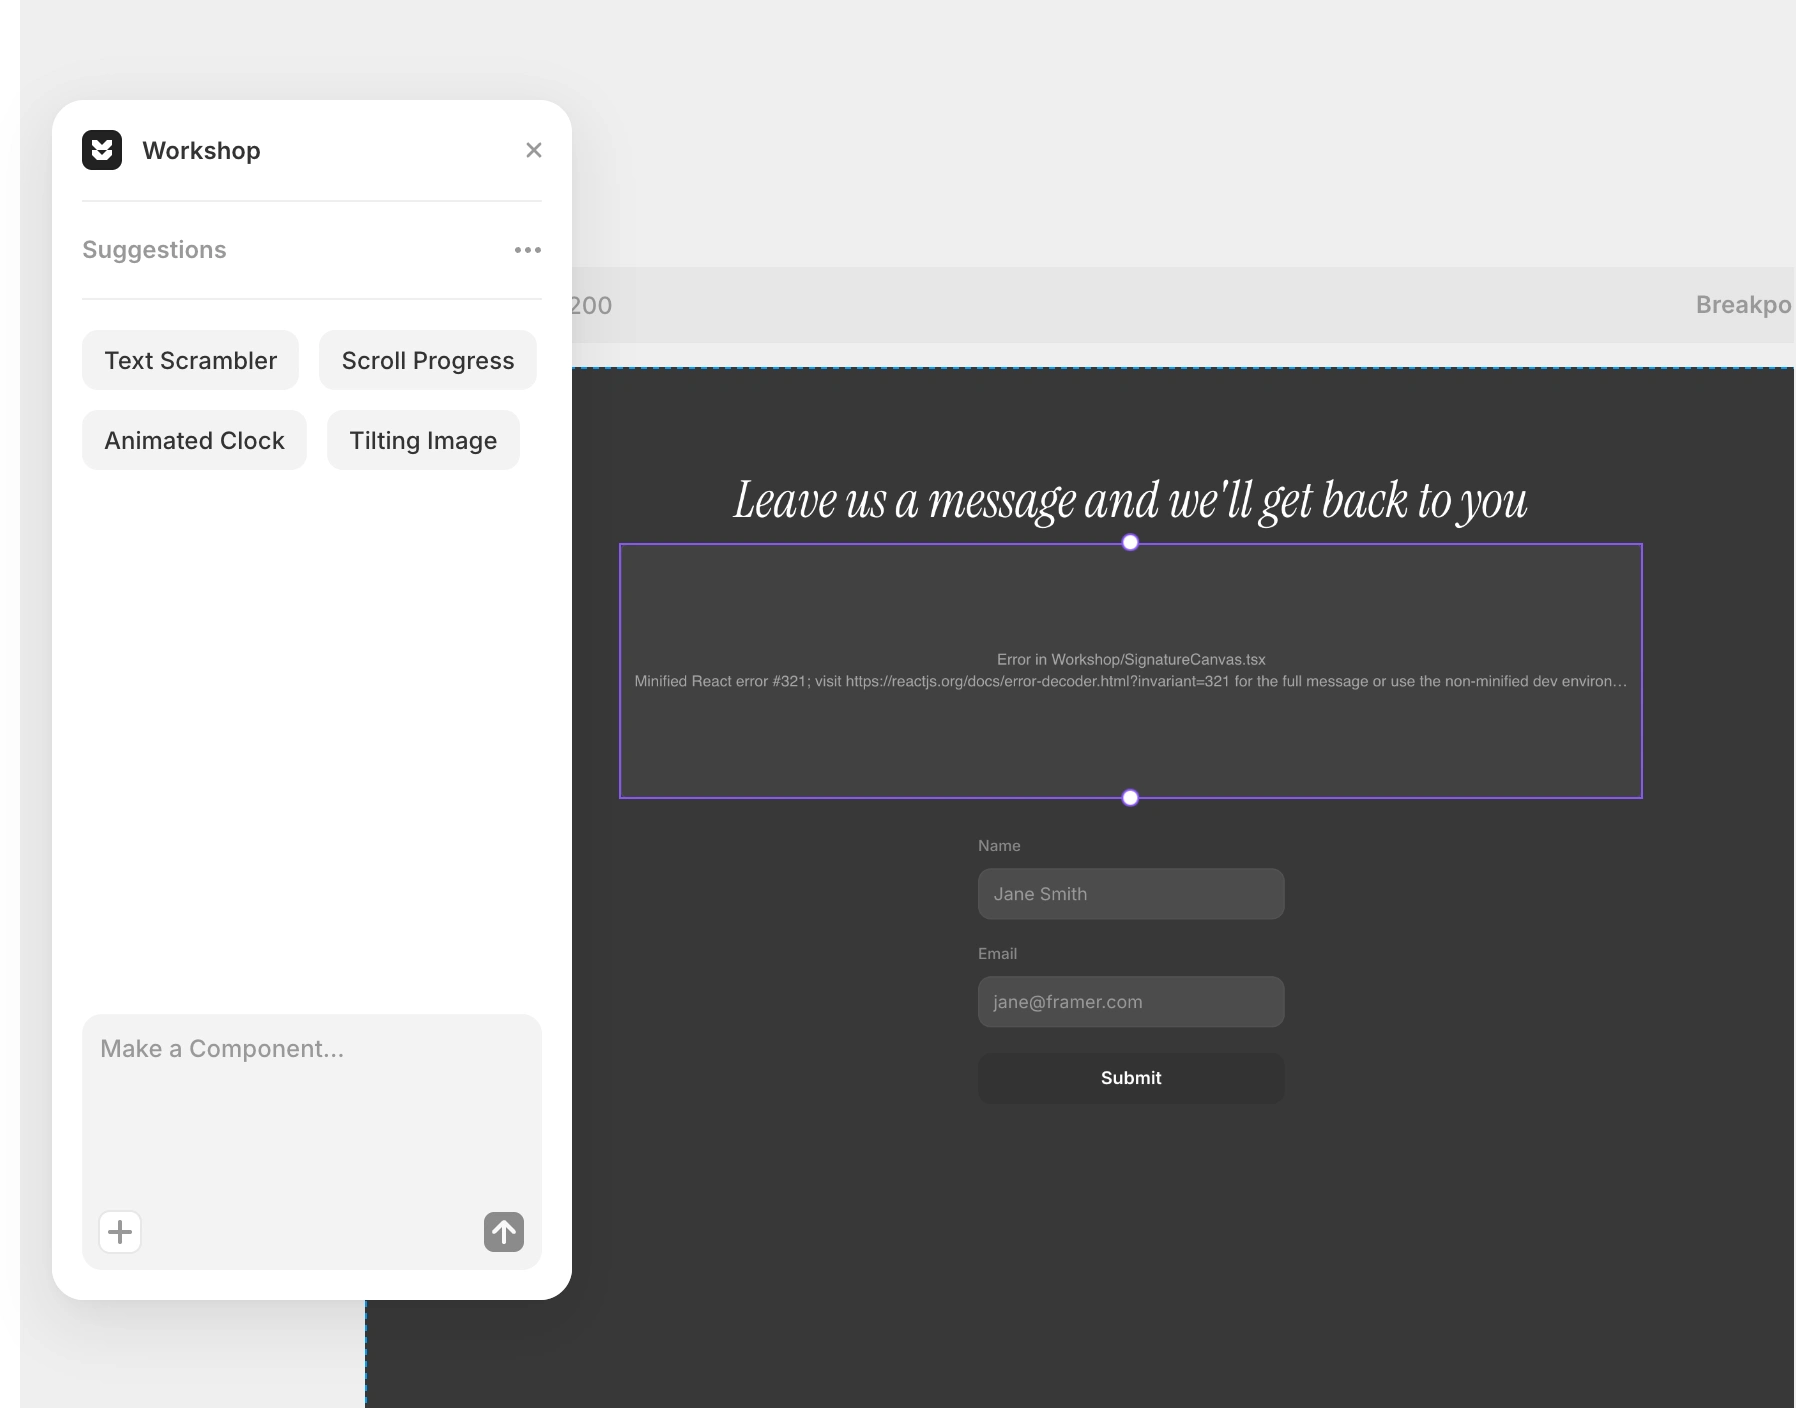This screenshot has width=1796, height=1408.
Task: Pick the Animated Clock suggestion
Action: tap(194, 440)
